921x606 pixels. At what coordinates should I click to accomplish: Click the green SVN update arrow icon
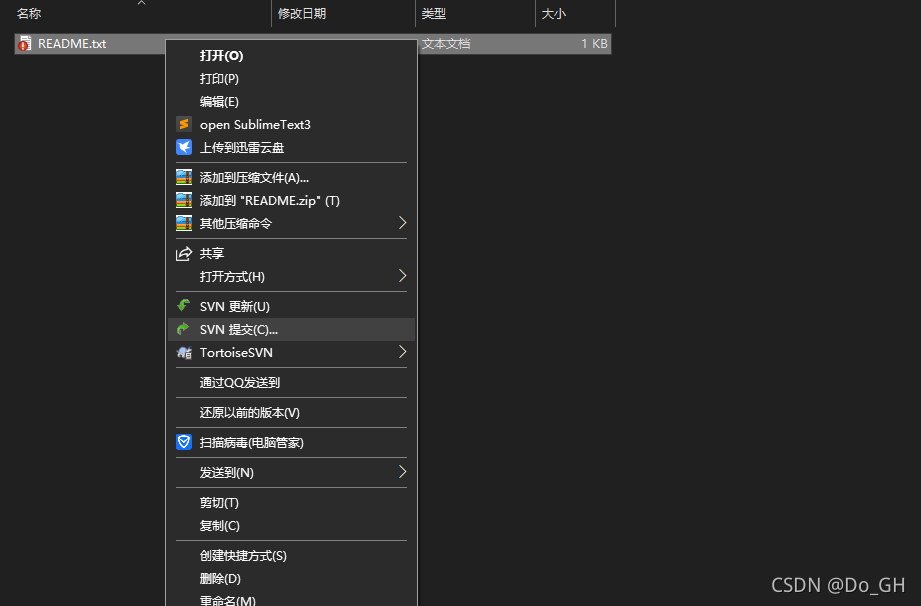(184, 305)
